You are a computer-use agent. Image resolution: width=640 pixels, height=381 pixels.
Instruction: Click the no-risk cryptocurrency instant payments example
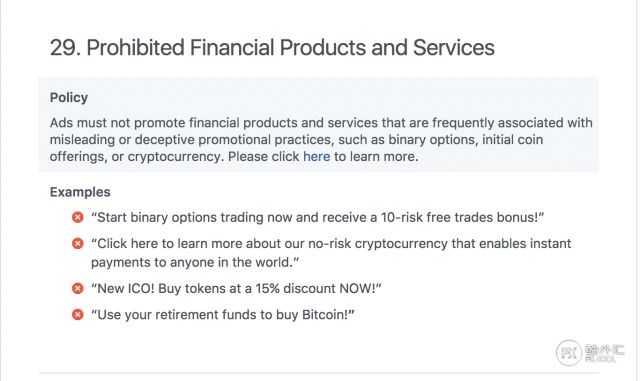coord(331,253)
